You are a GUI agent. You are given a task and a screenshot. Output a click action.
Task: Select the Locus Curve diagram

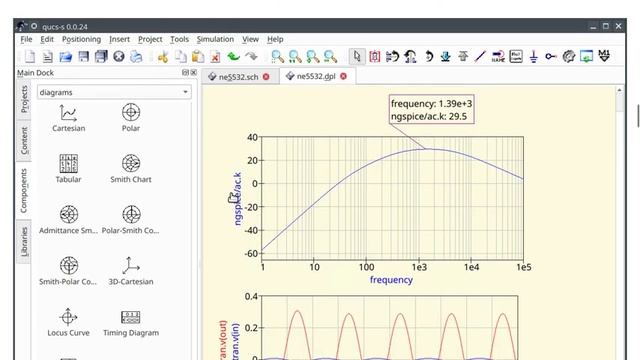[69, 322]
